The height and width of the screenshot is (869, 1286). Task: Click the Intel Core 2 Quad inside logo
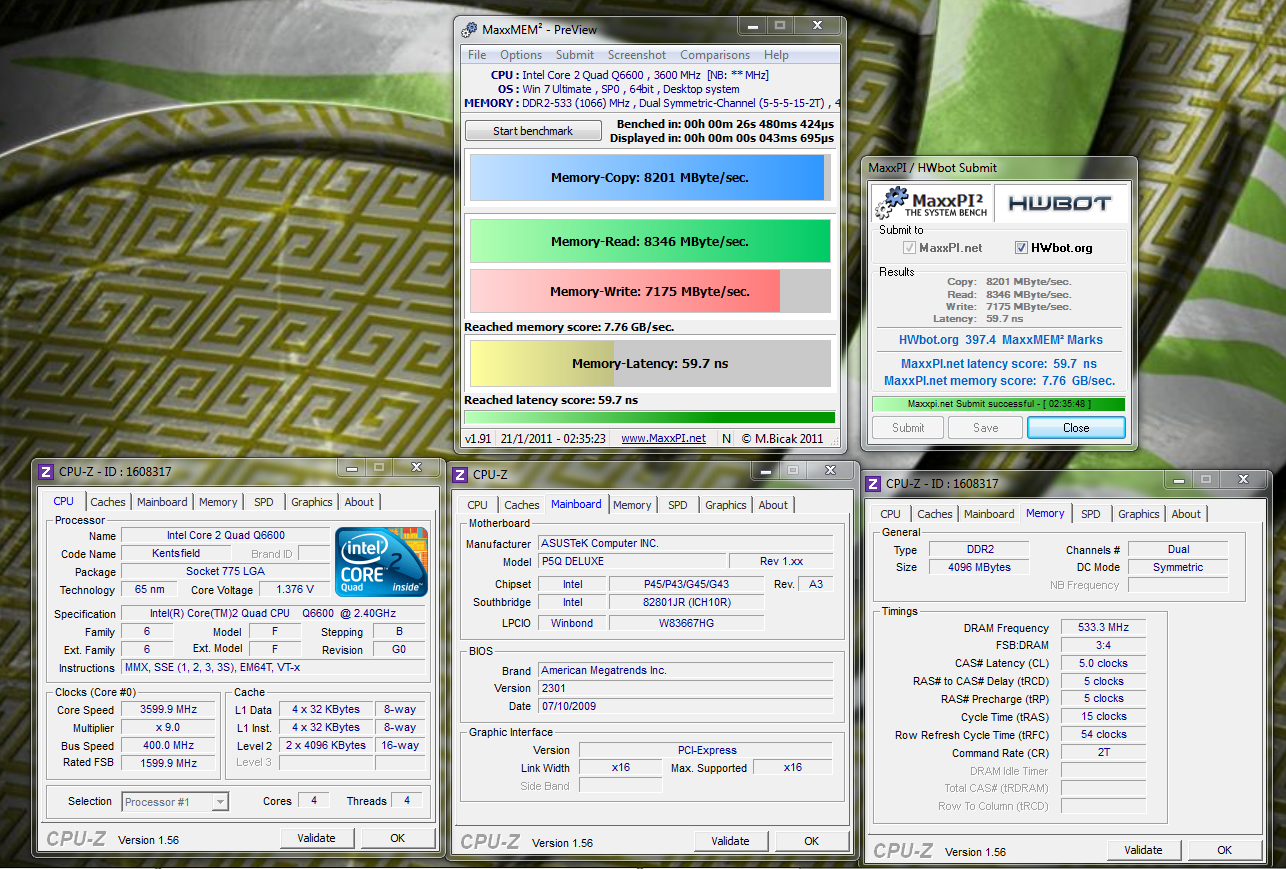click(382, 561)
